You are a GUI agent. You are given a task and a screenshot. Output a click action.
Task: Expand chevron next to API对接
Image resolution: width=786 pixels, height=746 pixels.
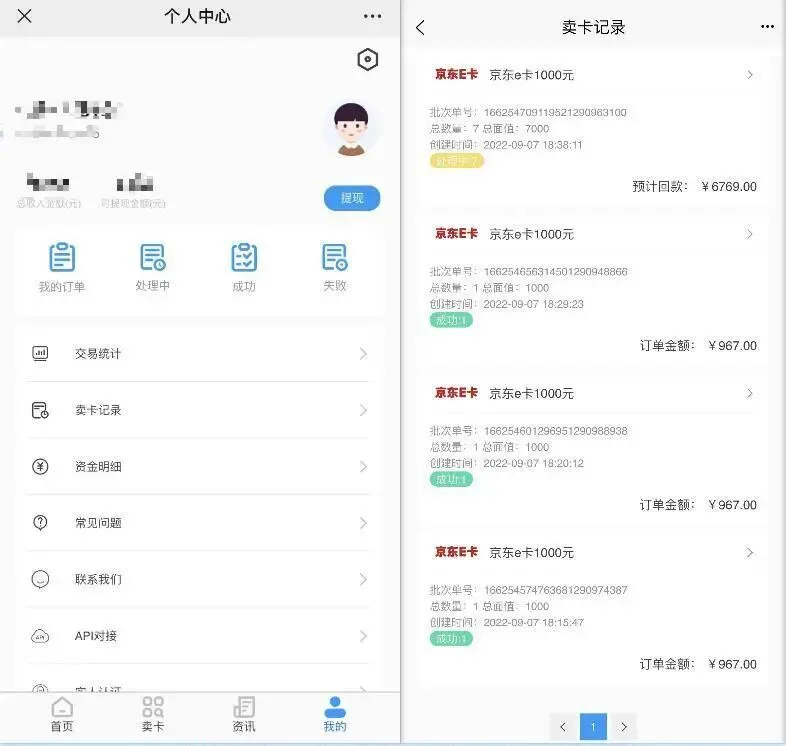[x=363, y=636]
